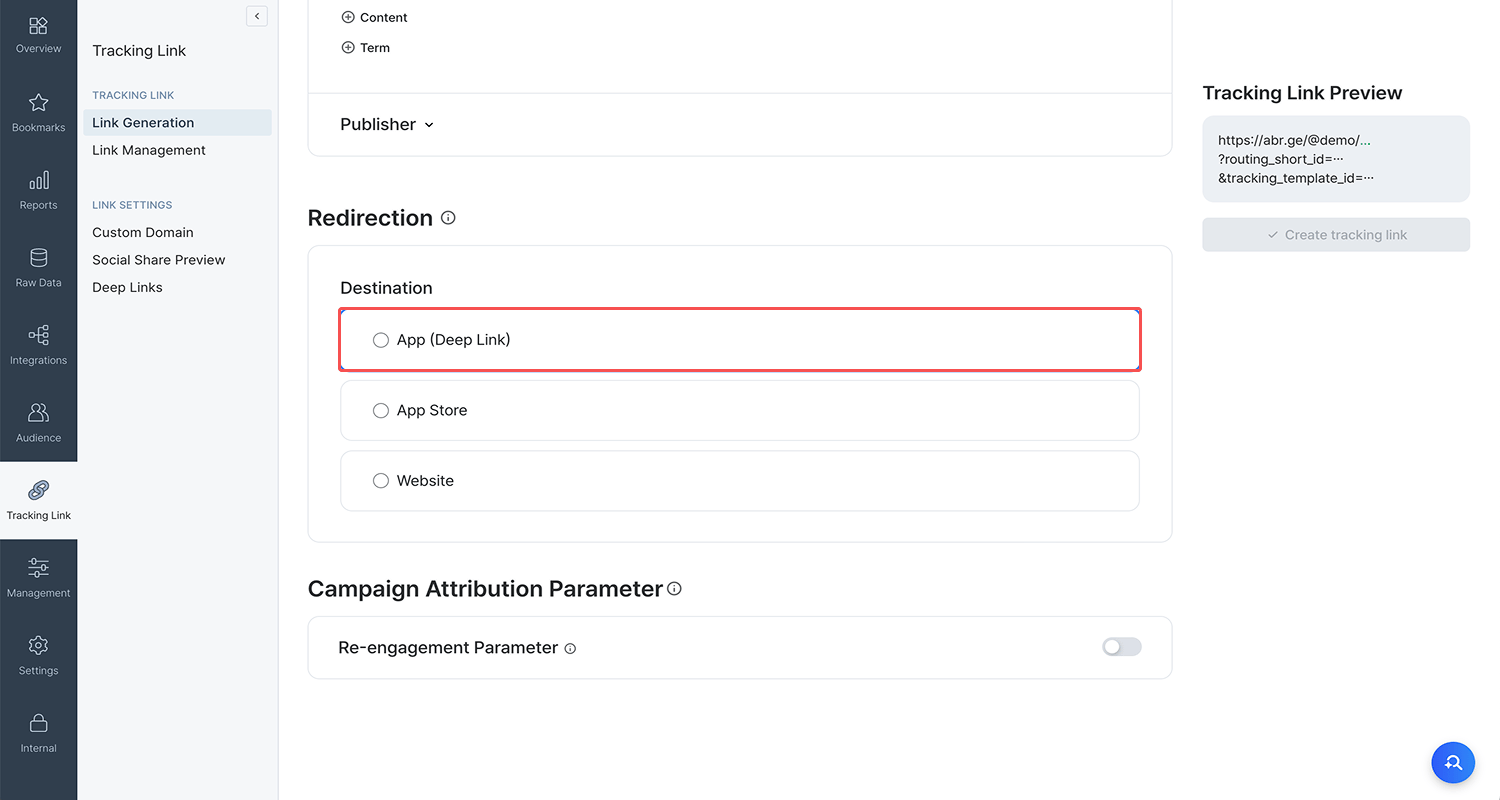Open Reports bar chart icon

[x=38, y=180]
